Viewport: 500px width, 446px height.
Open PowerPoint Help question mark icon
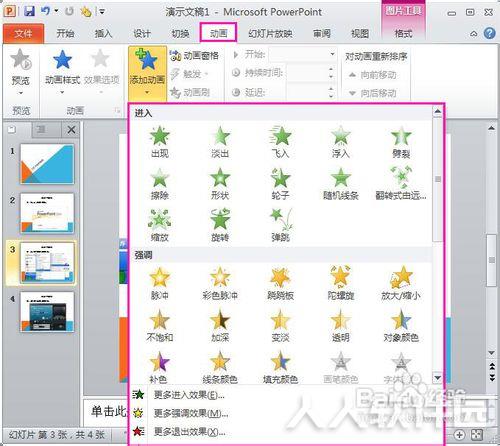point(489,33)
